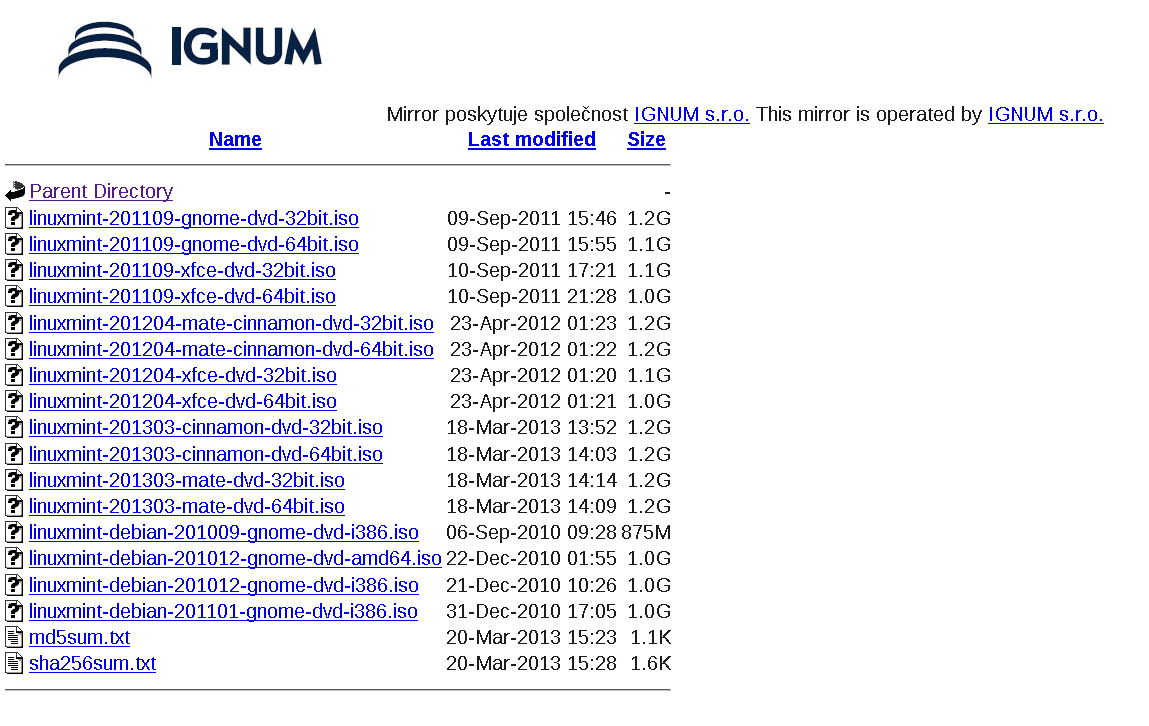Click the Parent Directory back-arrow icon
This screenshot has height=726, width=1149.
(15, 192)
